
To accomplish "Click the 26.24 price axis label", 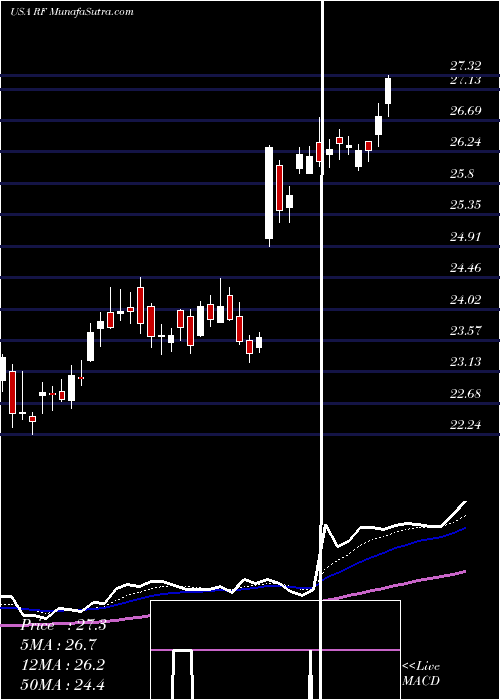I will pyautogui.click(x=465, y=142).
